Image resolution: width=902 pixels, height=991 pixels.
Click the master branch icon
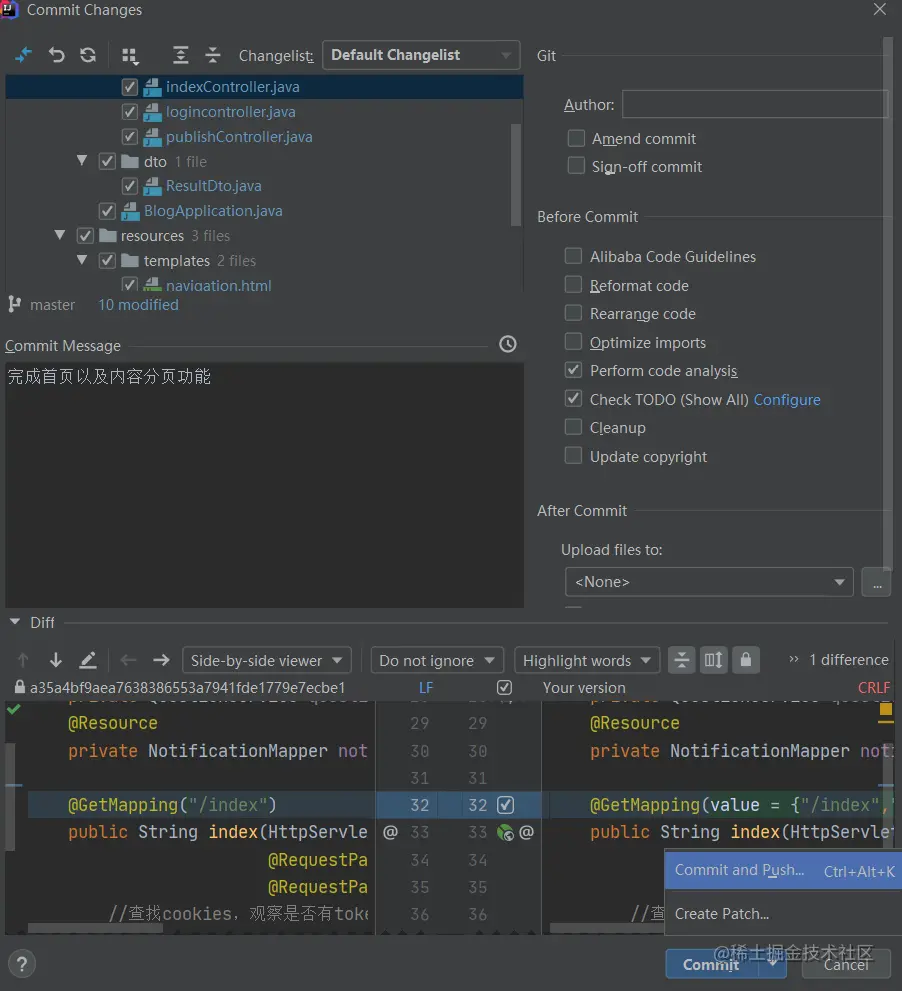point(15,305)
